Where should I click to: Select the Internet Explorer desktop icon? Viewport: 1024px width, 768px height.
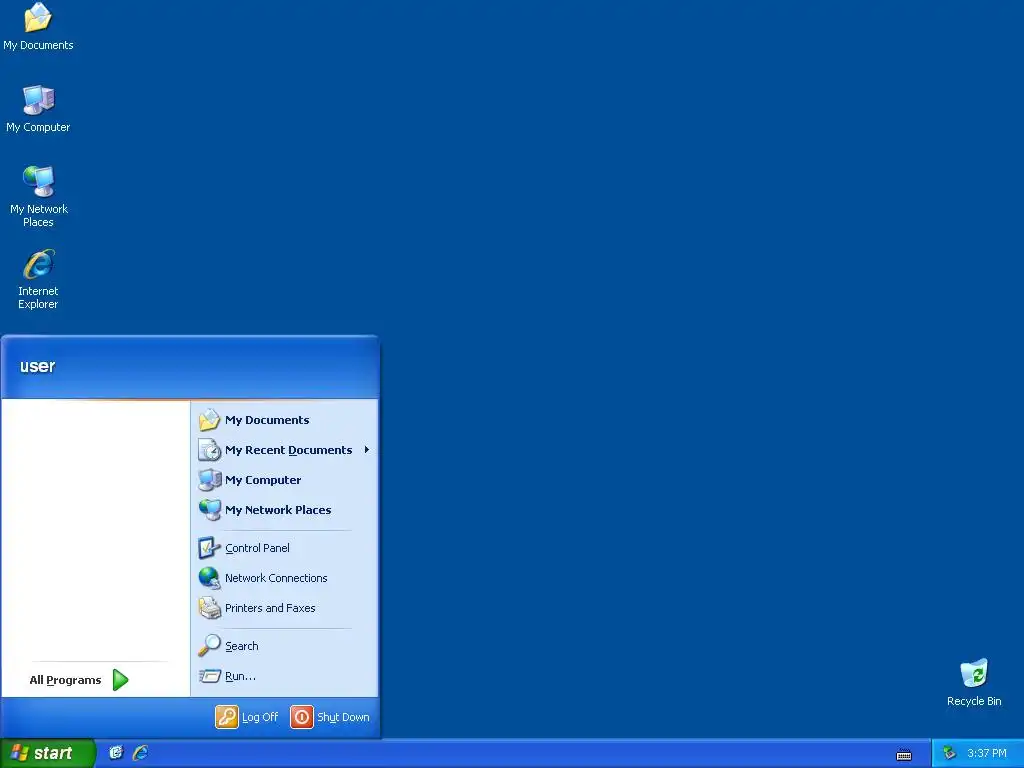pos(38,278)
